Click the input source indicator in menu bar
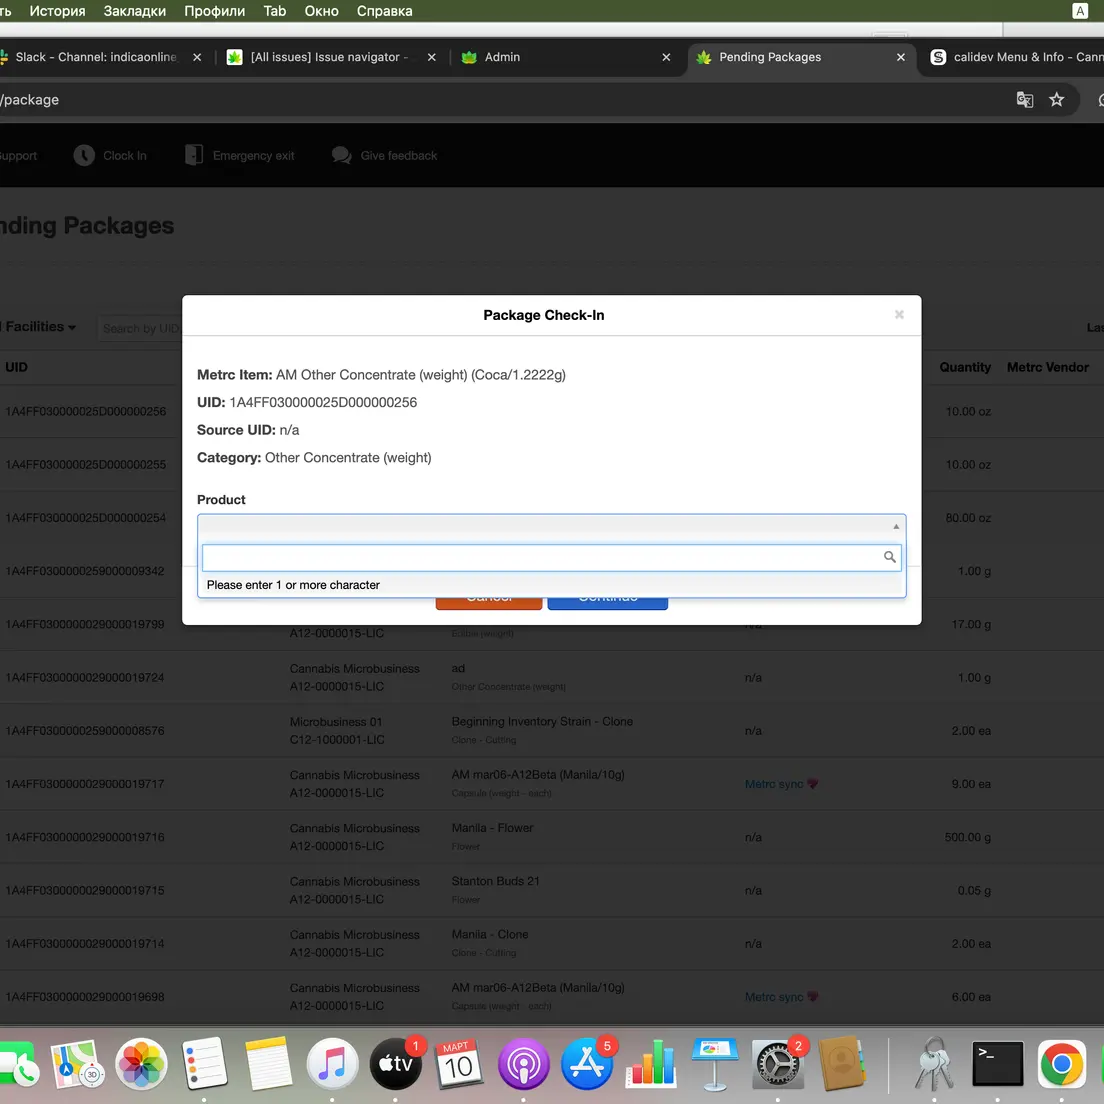This screenshot has width=1104, height=1104. pyautogui.click(x=1079, y=11)
